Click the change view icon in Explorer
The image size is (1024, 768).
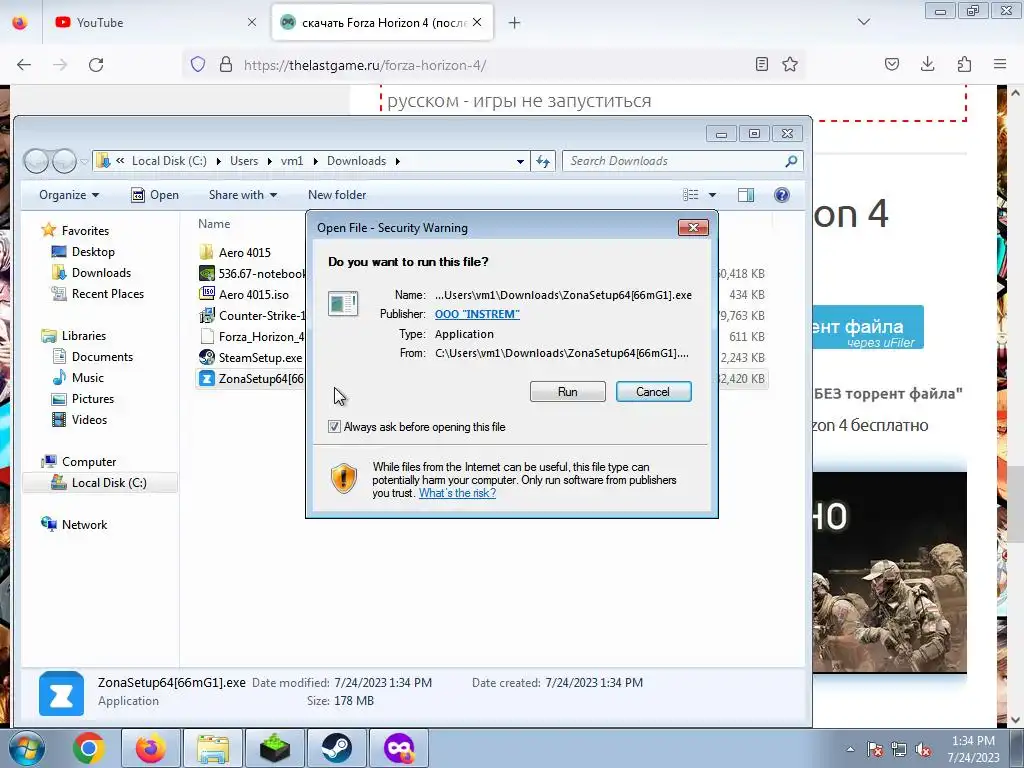point(690,195)
